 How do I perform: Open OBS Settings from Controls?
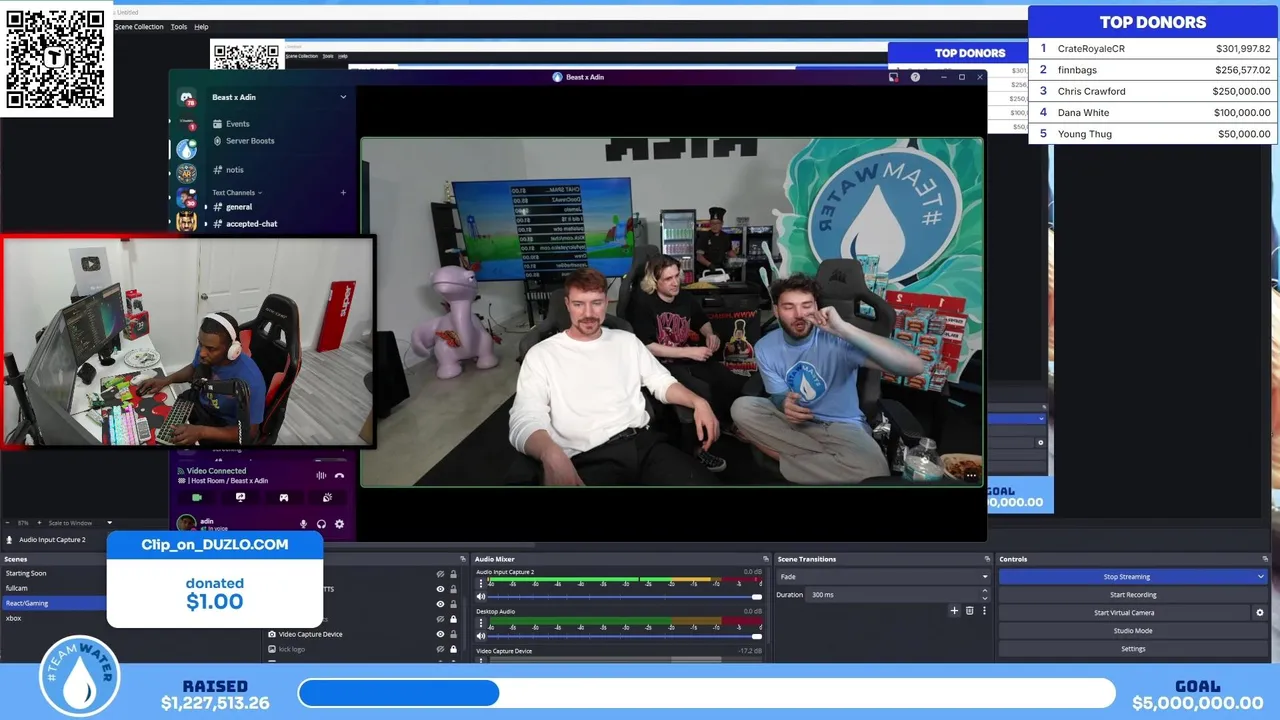coord(1133,649)
